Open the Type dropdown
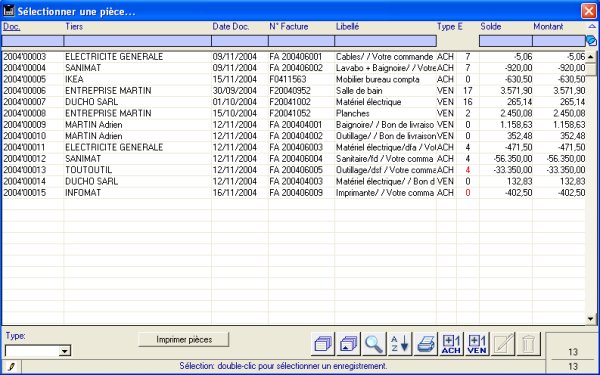Viewport: 600px width, 375px height. [x=65, y=351]
